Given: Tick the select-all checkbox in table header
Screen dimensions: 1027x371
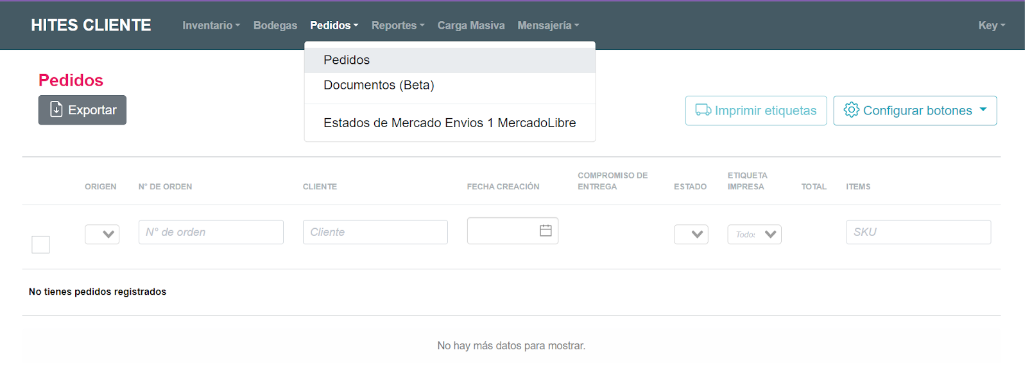Looking at the screenshot, I should pyautogui.click(x=41, y=244).
